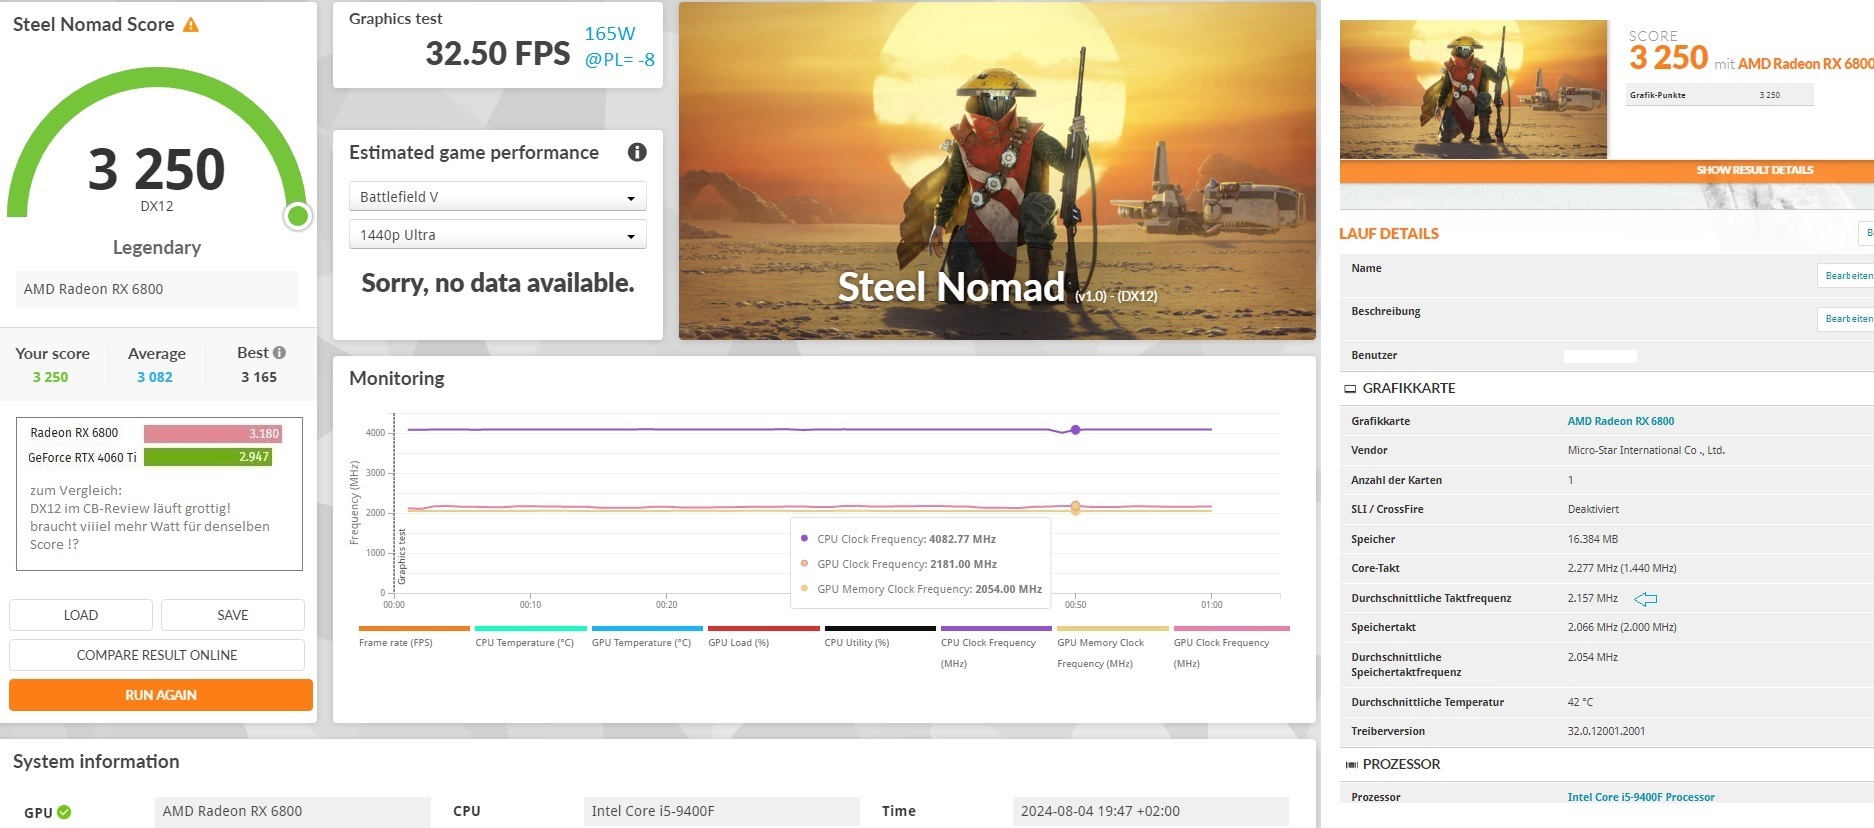Open the 1440p Ultra resolution dropdown
The width and height of the screenshot is (1874, 828).
click(x=497, y=235)
